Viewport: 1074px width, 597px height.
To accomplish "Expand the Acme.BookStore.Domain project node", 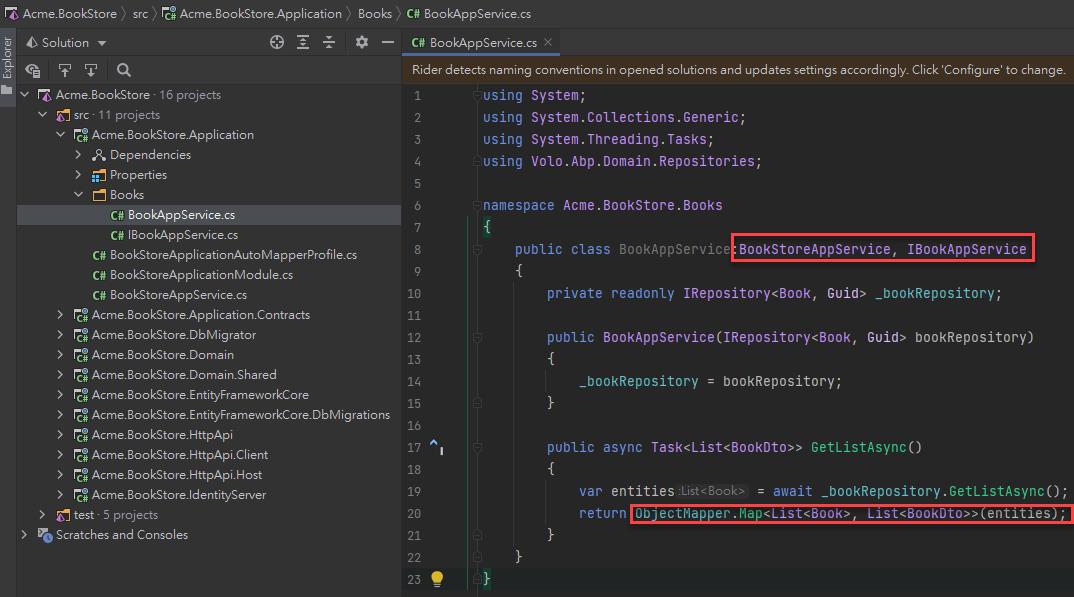I will tap(60, 355).
